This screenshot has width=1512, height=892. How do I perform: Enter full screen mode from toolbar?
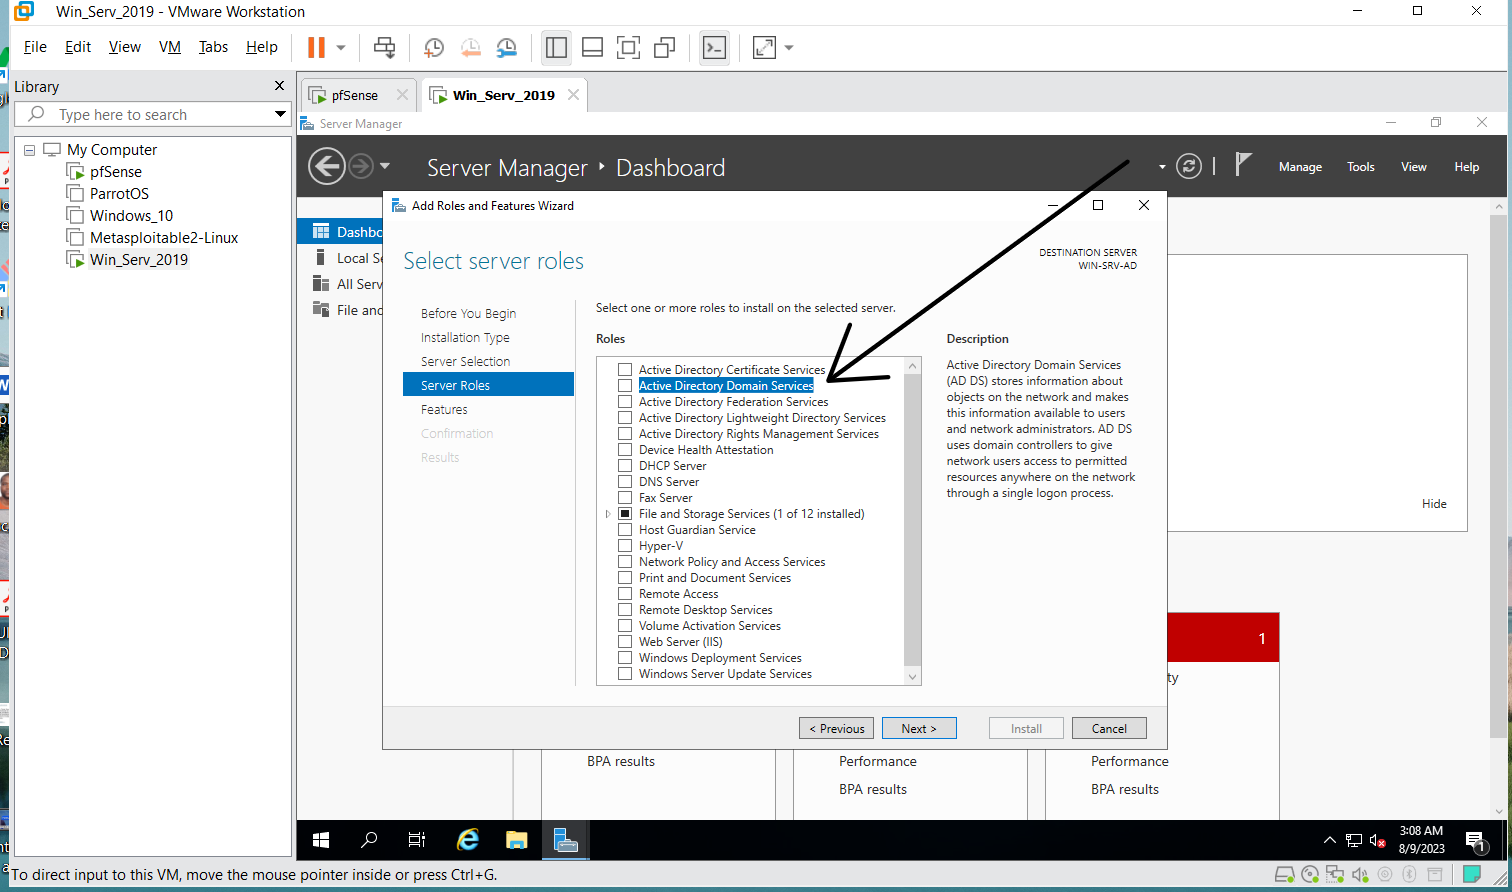(628, 47)
